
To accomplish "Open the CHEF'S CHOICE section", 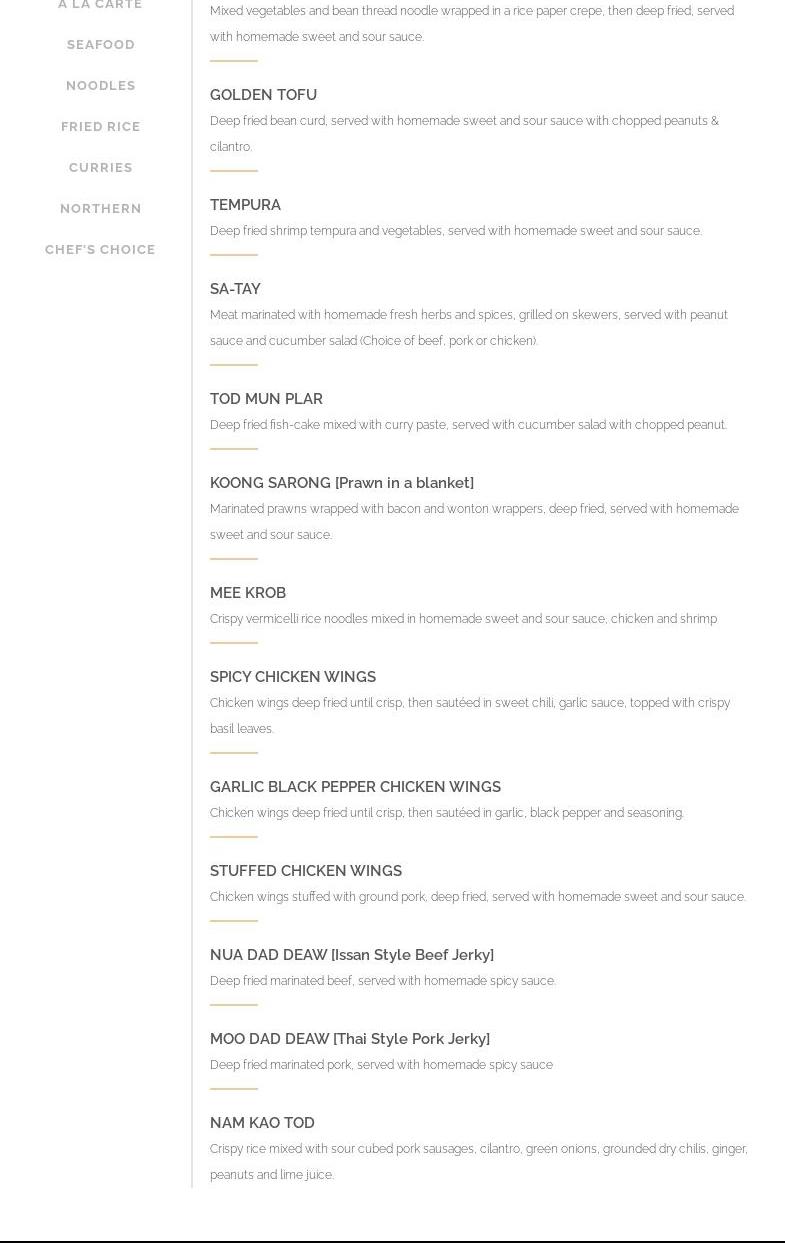I will (x=100, y=250).
